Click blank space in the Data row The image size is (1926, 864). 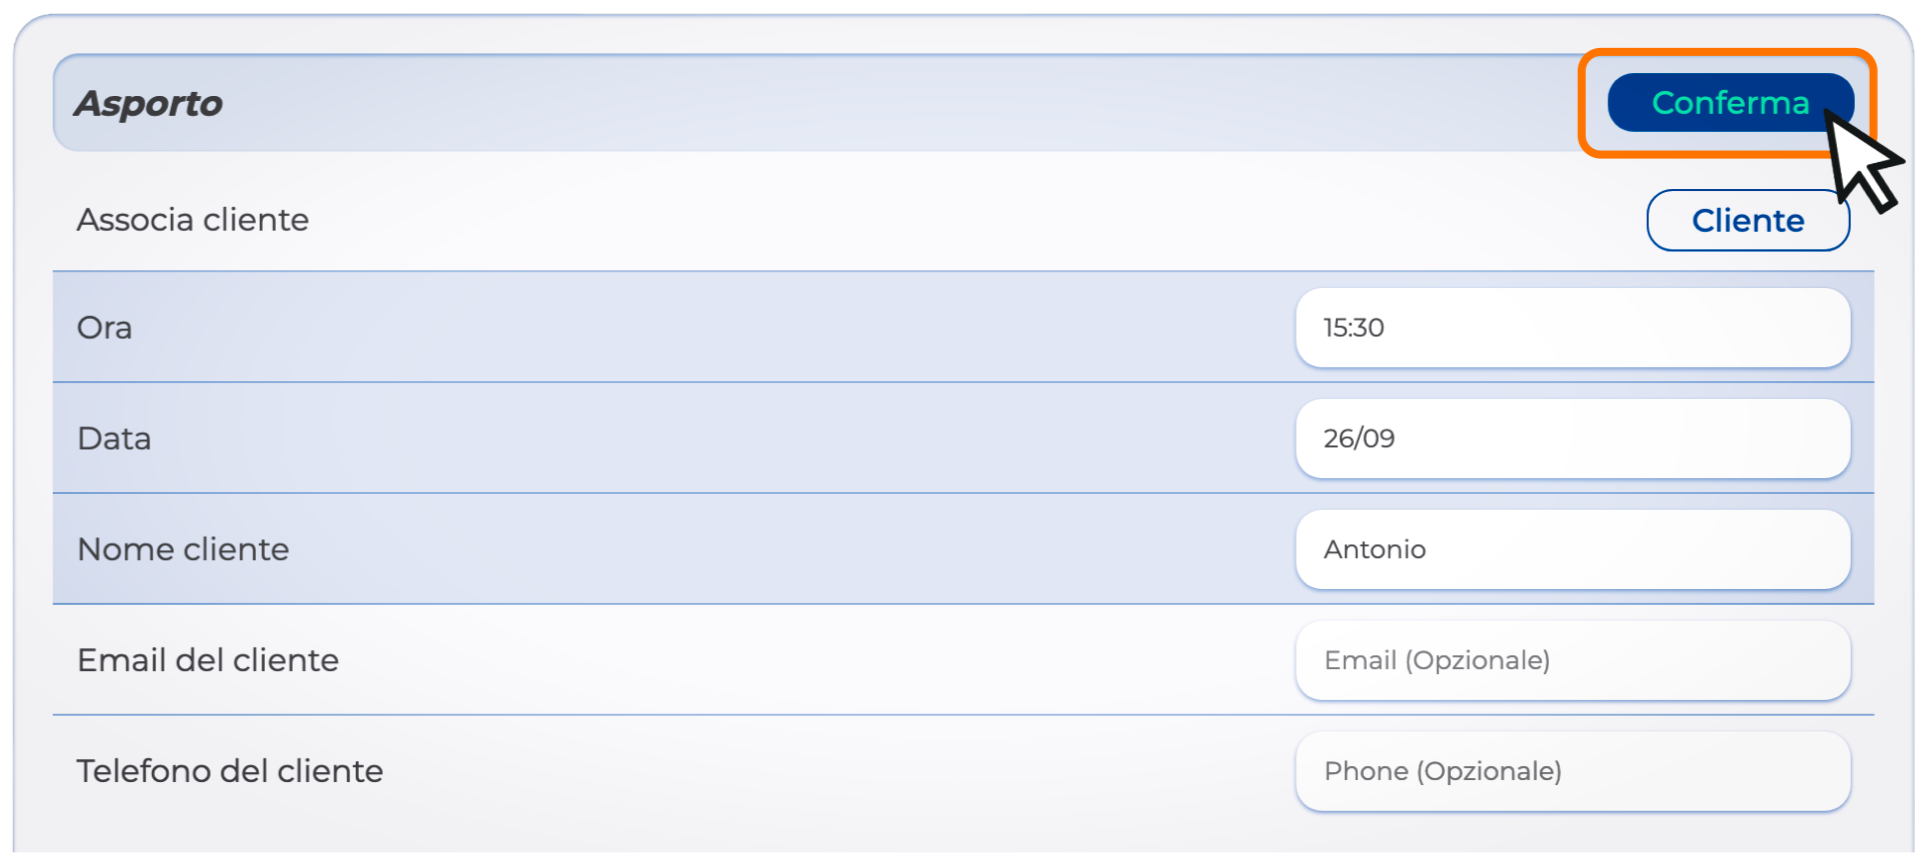[x=700, y=439]
